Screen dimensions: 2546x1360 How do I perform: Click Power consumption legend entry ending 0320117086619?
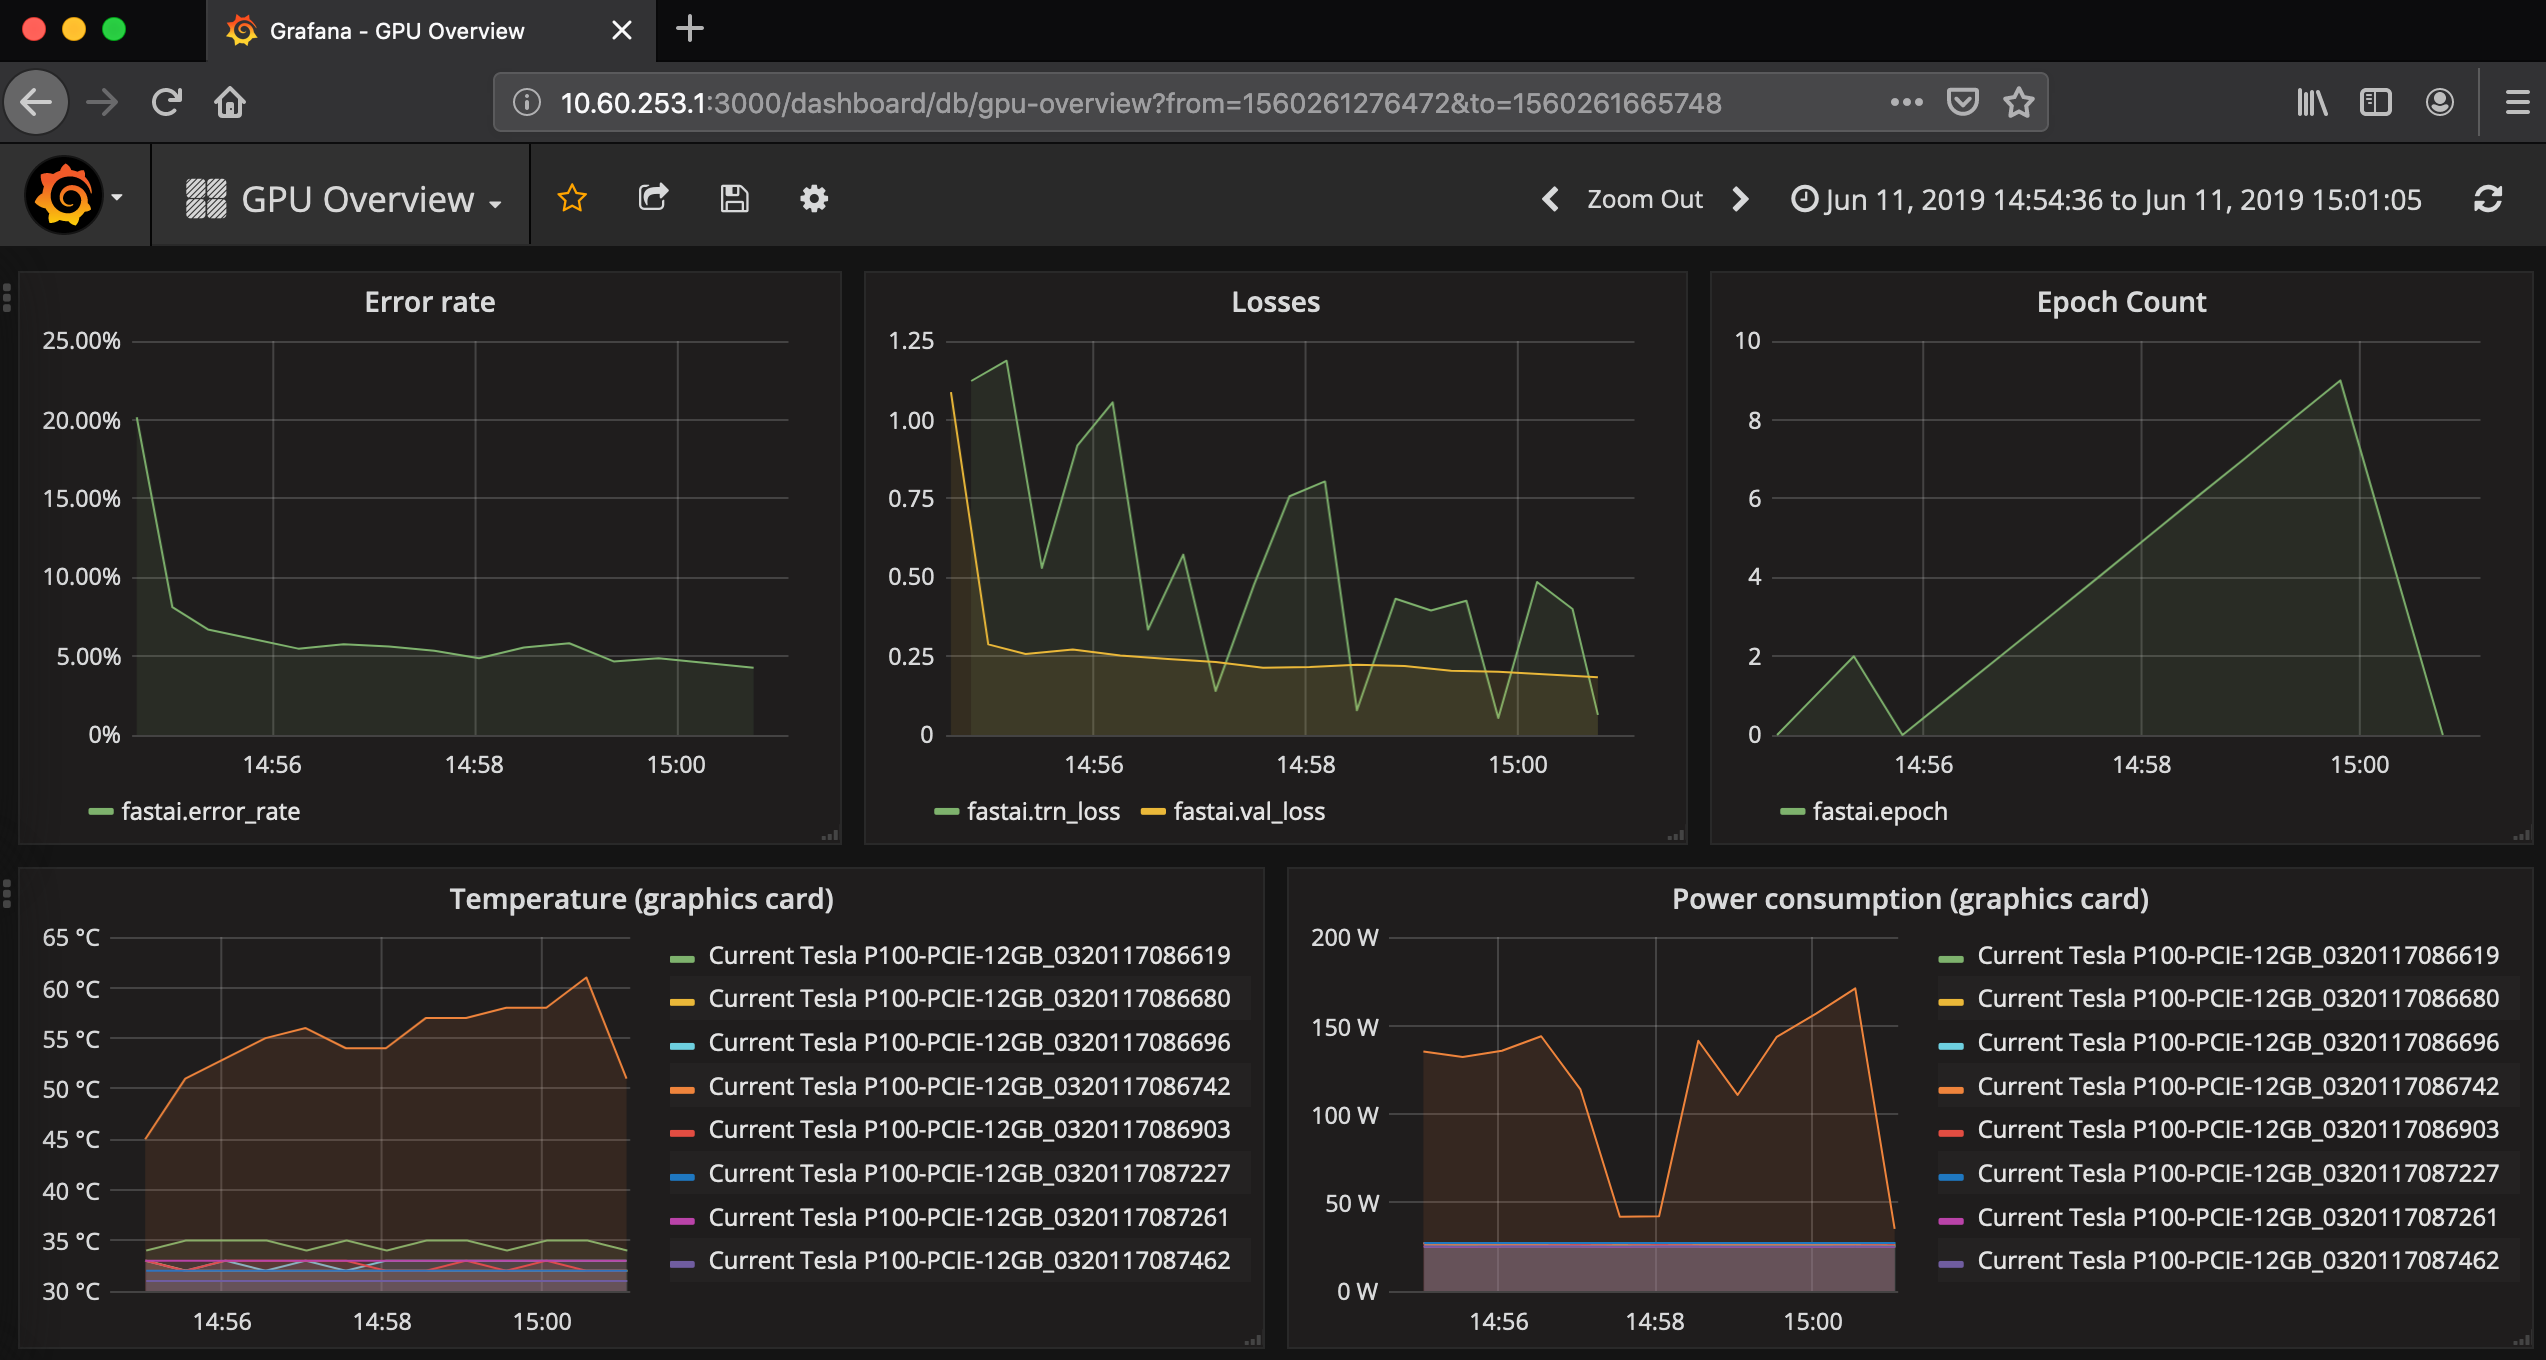pyautogui.click(x=2238, y=955)
